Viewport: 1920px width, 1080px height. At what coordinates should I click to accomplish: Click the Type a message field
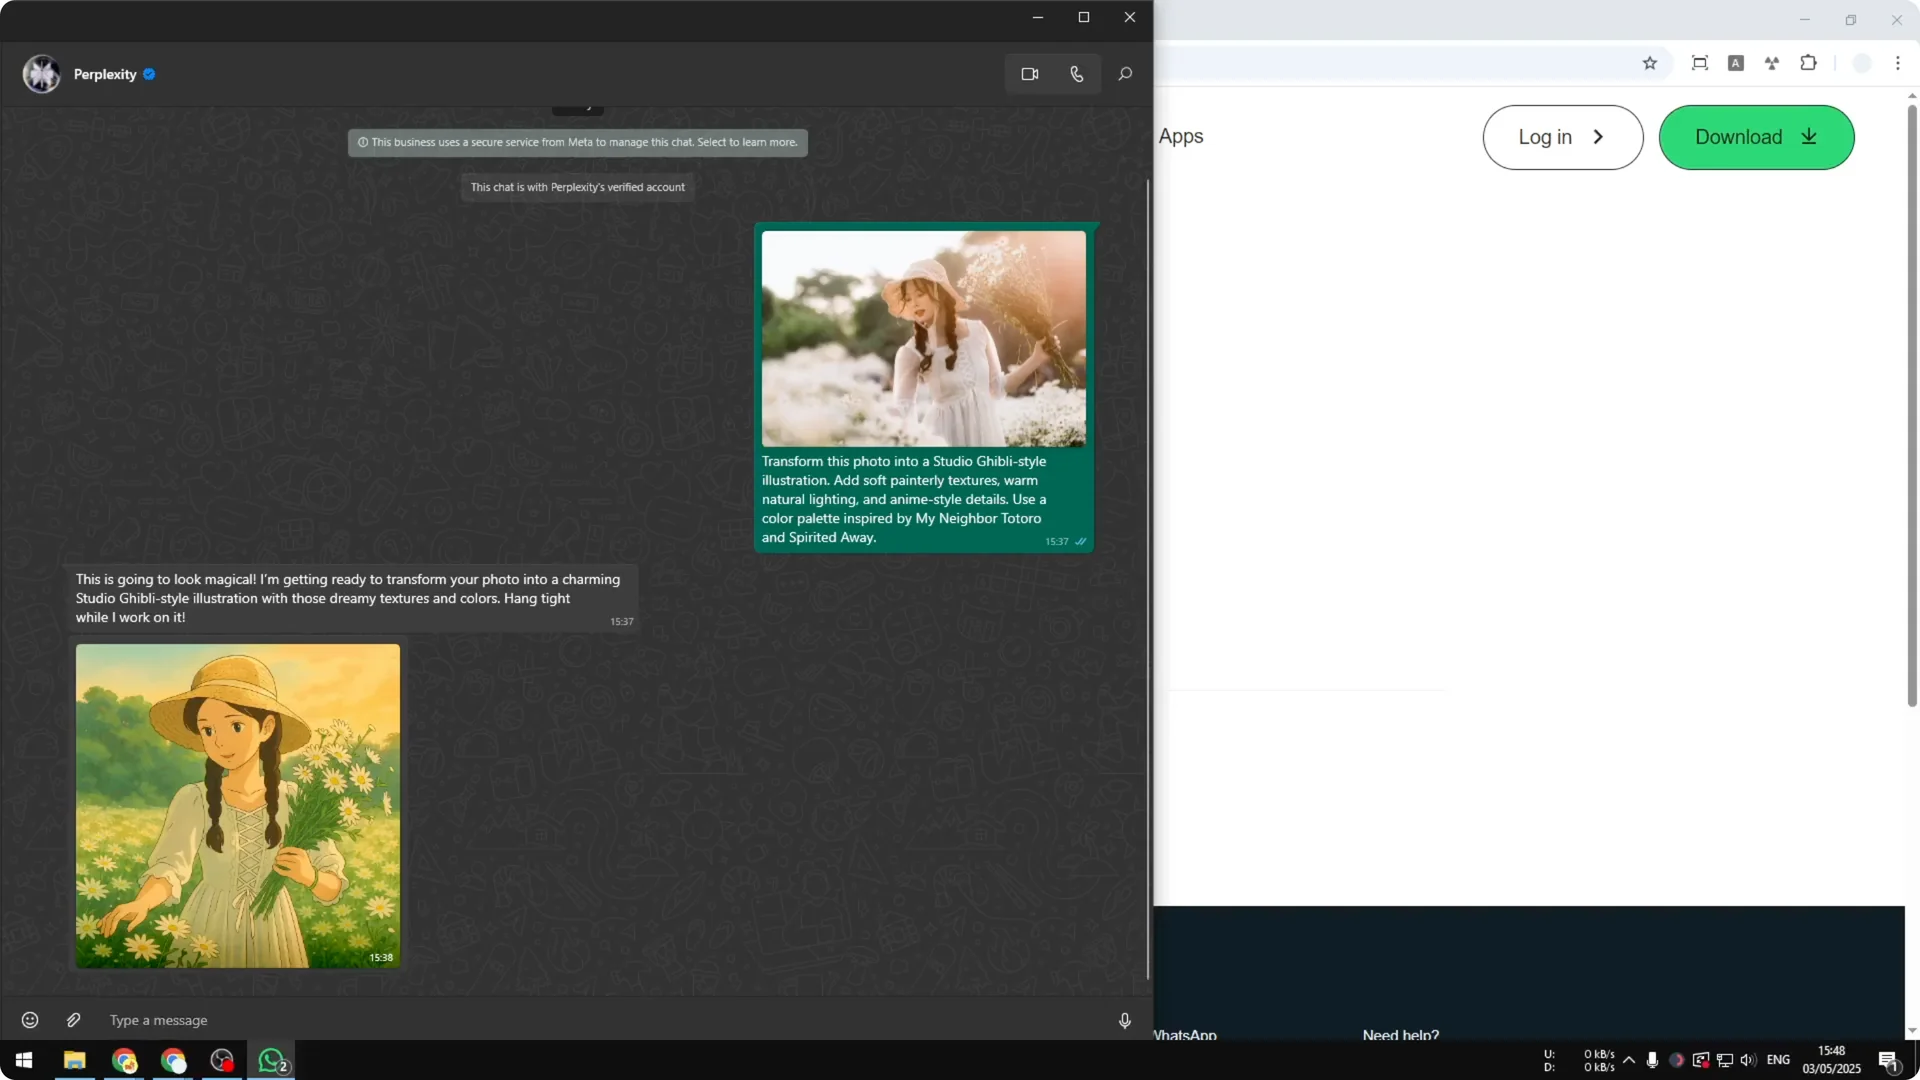[600, 1020]
